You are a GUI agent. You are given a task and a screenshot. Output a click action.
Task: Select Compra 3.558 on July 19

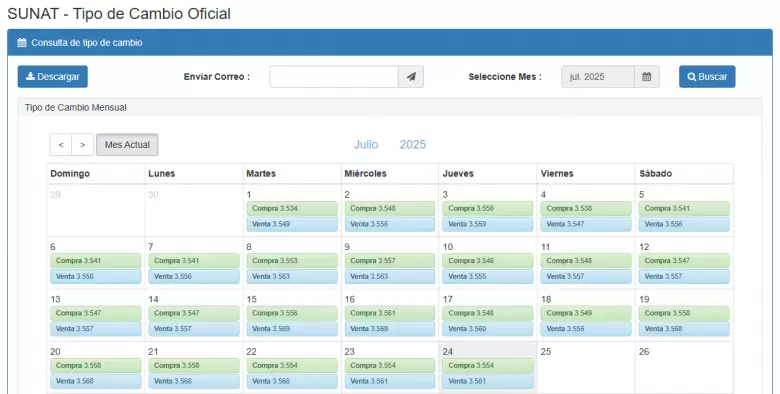[x=684, y=313]
